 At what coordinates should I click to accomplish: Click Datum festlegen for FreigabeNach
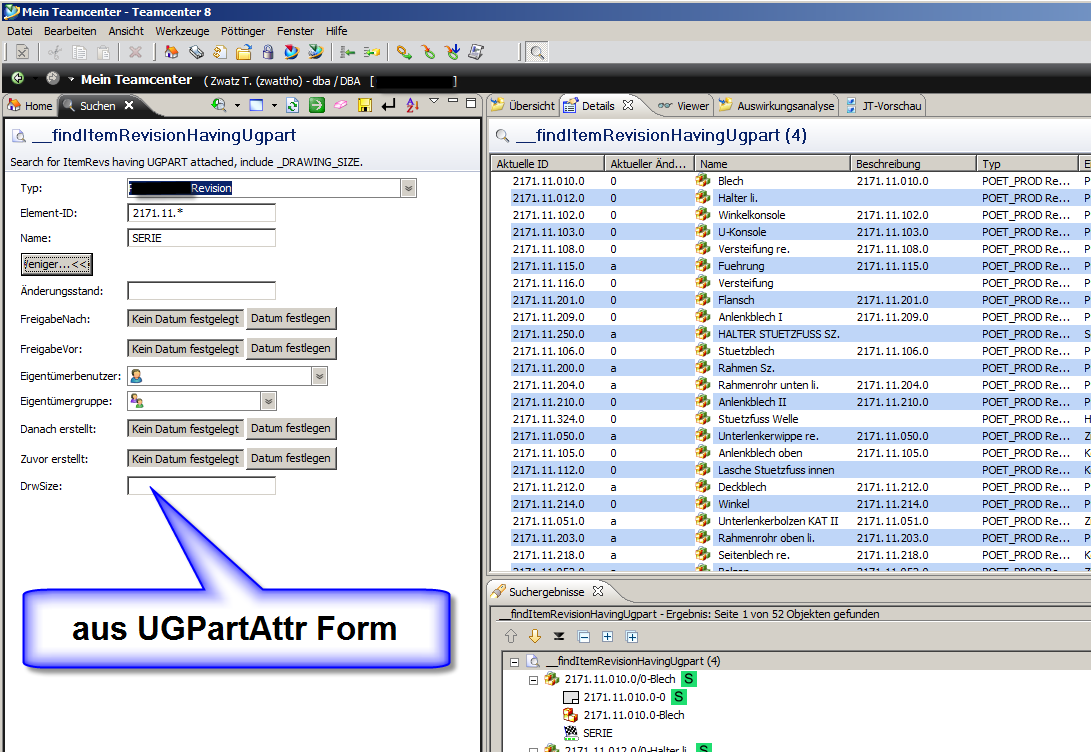[291, 319]
